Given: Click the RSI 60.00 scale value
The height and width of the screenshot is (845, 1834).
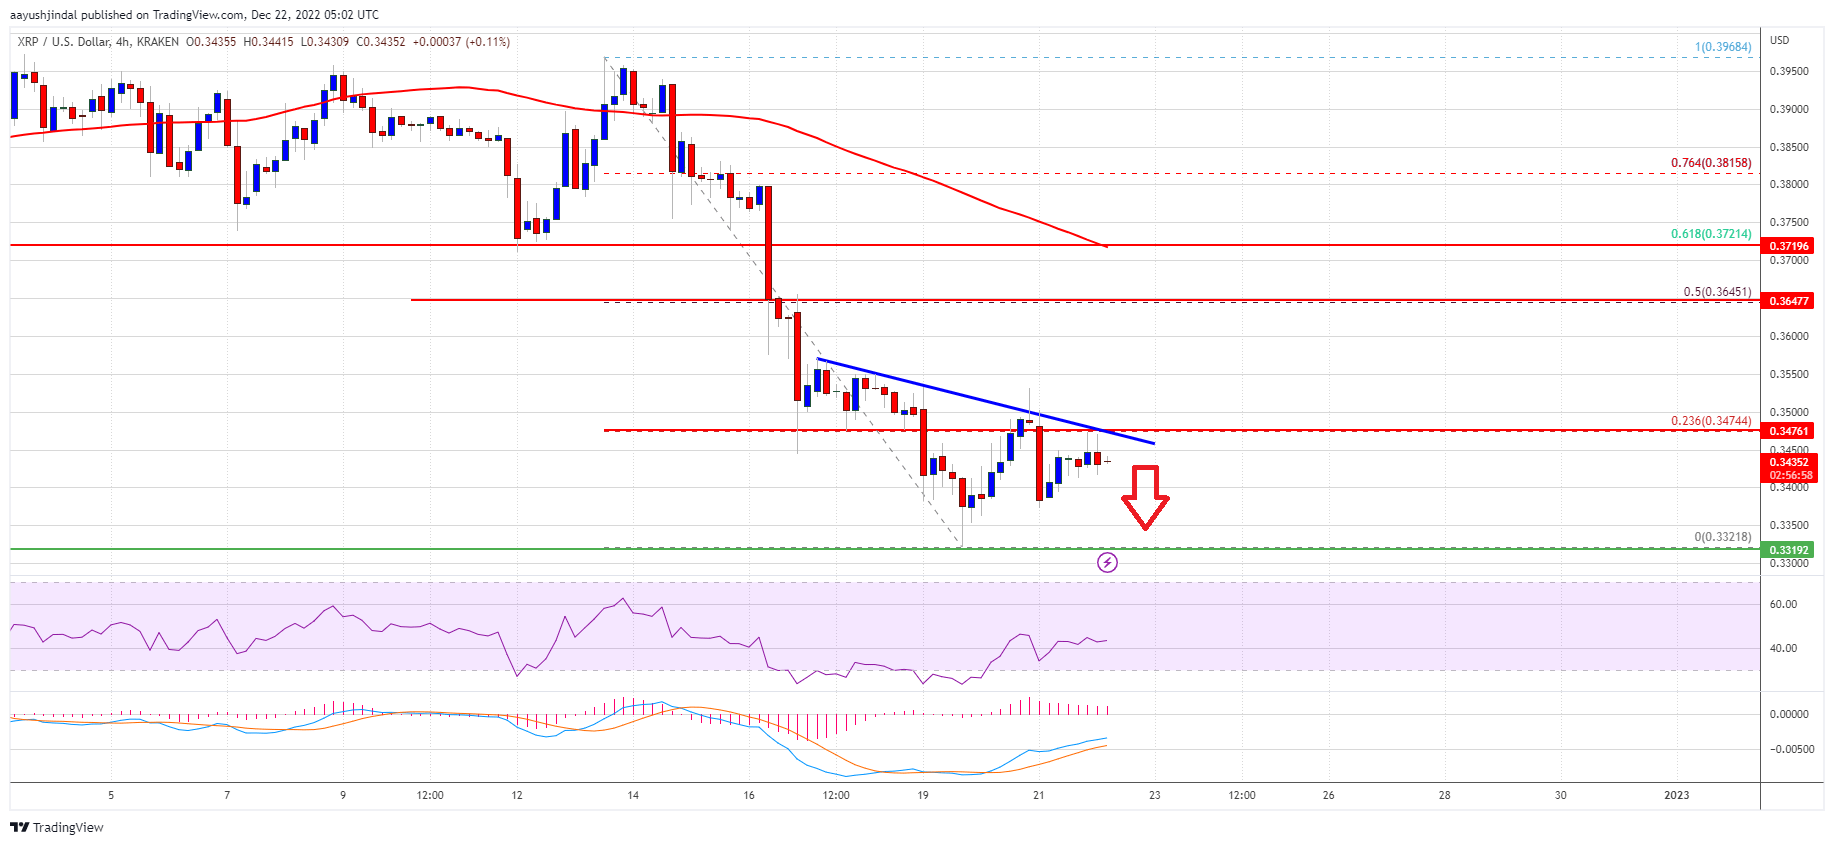Looking at the screenshot, I should tap(1783, 604).
